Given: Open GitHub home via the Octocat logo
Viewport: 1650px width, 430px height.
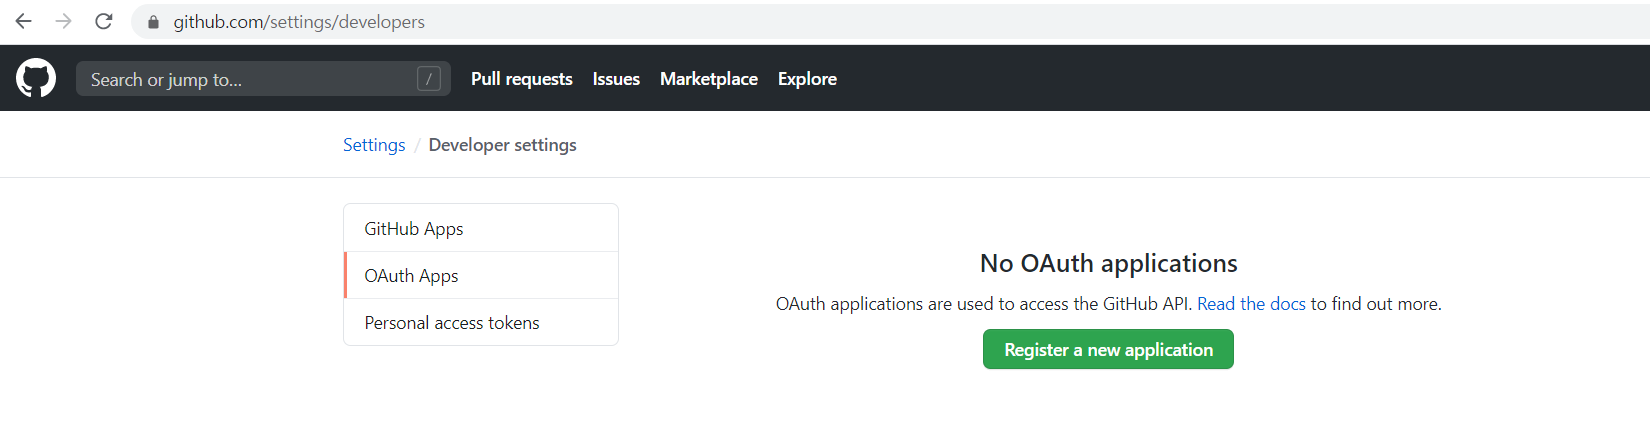Looking at the screenshot, I should click(36, 78).
